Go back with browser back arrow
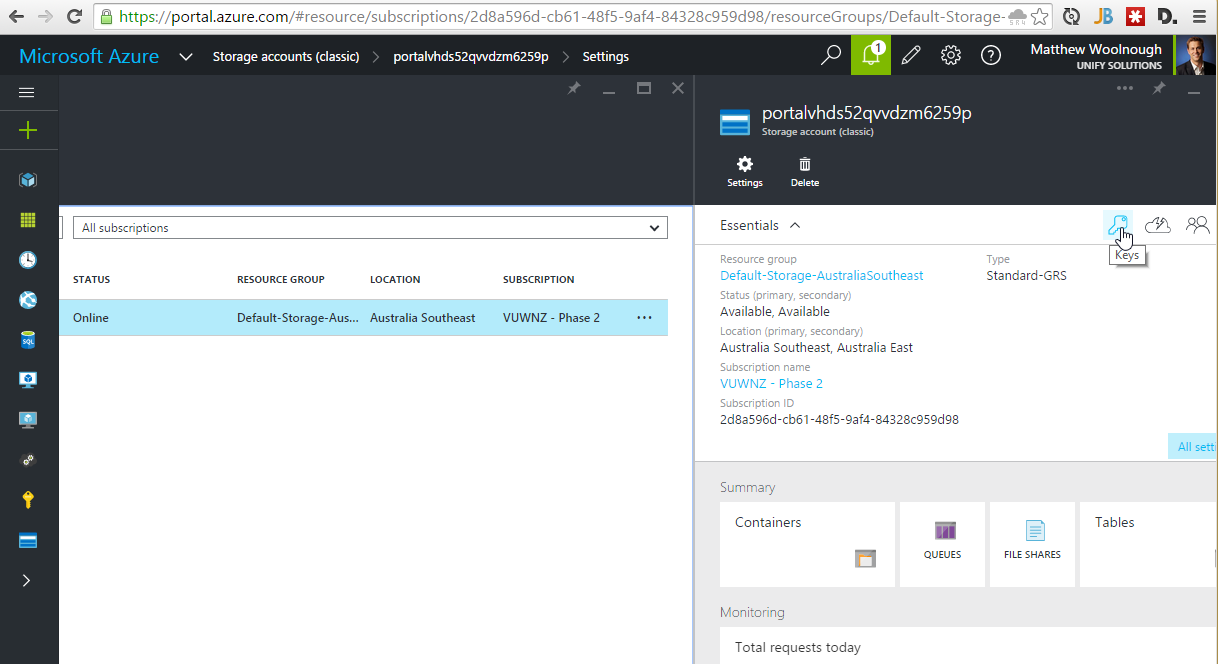The width and height of the screenshot is (1218, 664). click(x=15, y=16)
